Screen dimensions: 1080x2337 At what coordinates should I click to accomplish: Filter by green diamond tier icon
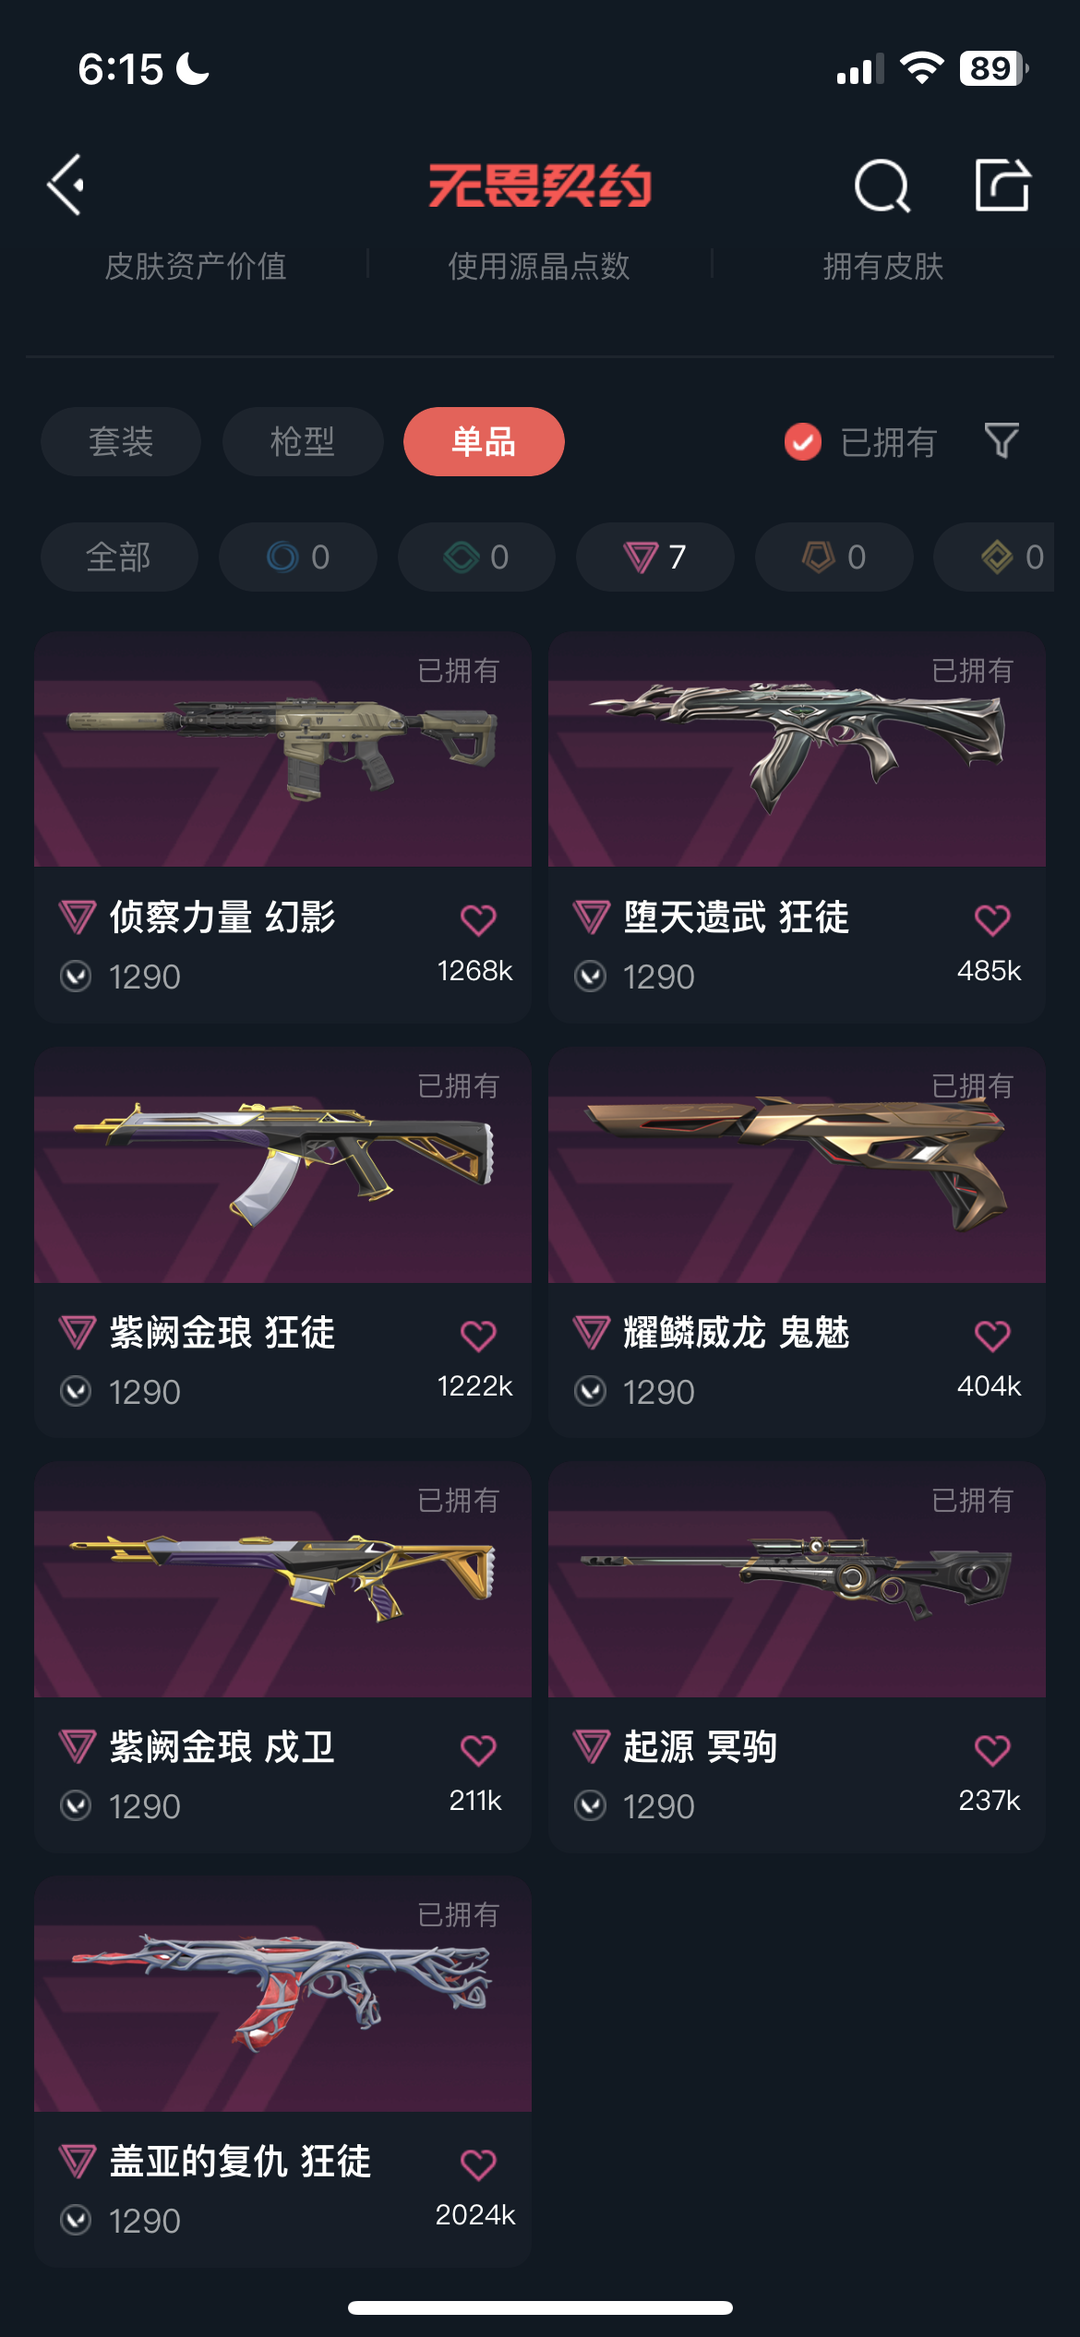pos(477,557)
